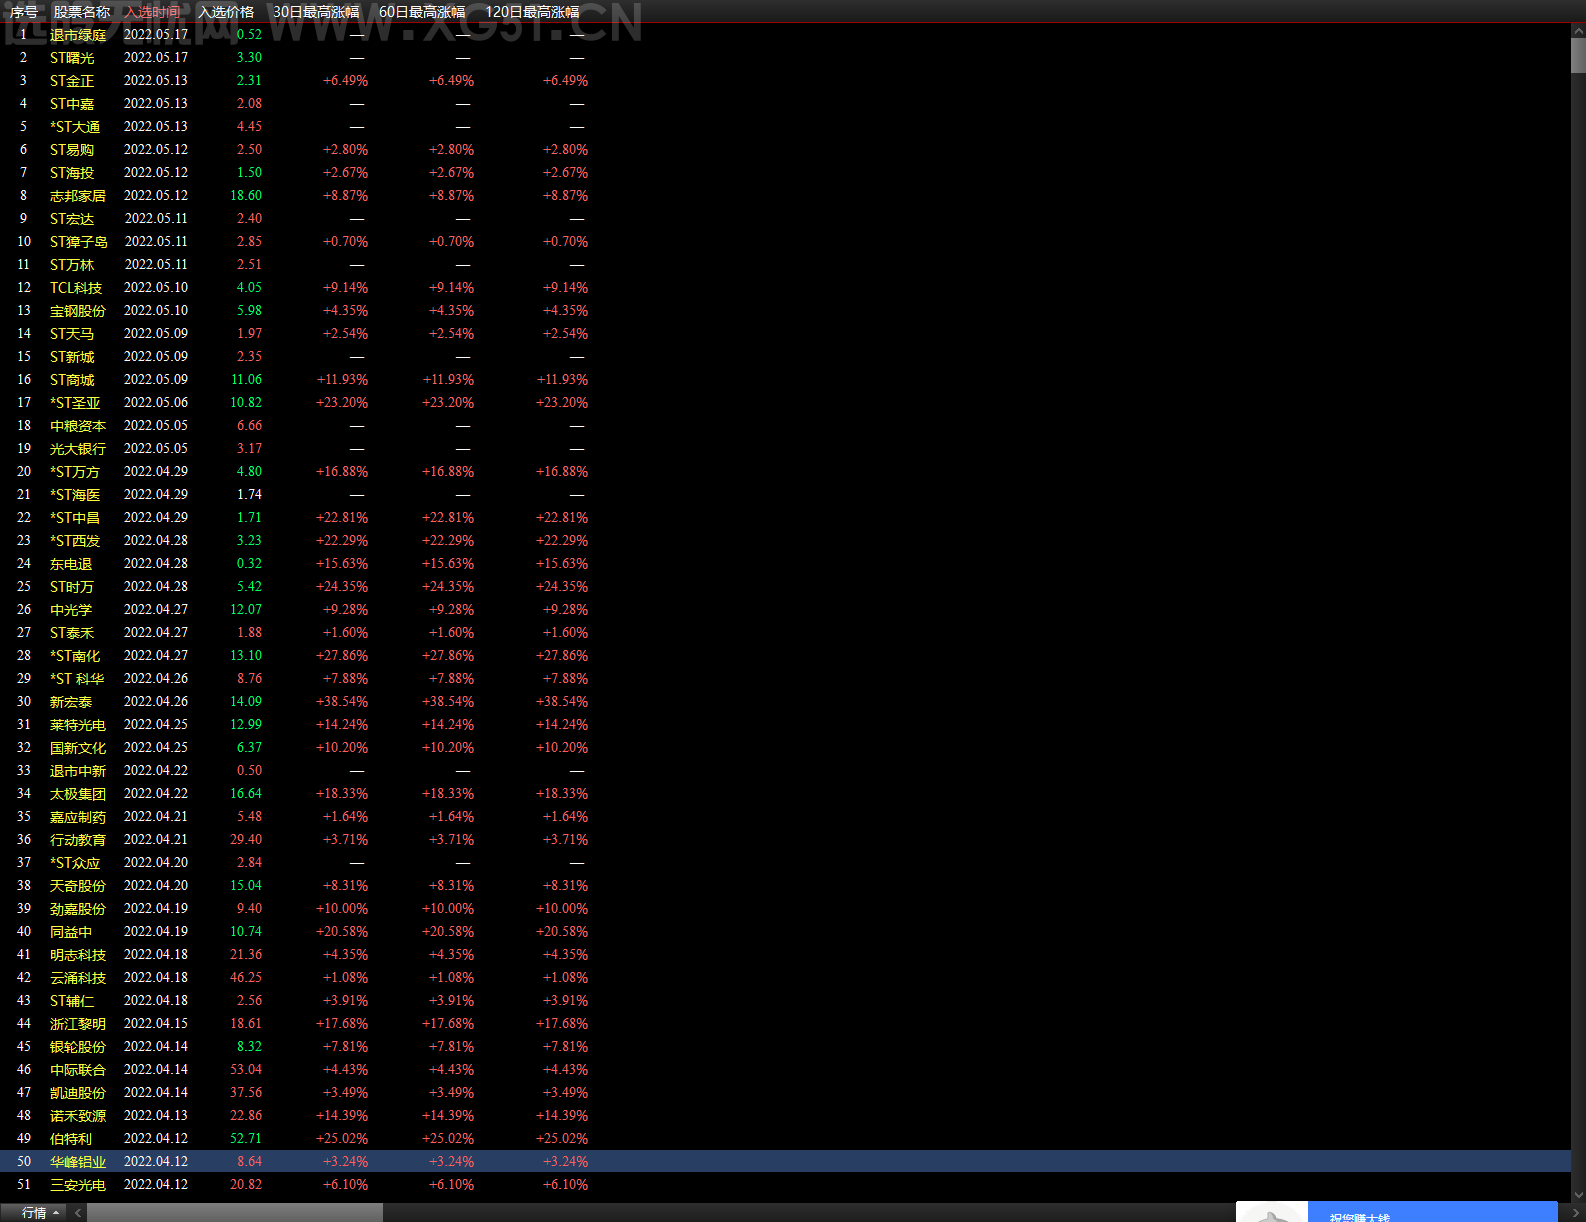Open the 行情 tab dropdown

pyautogui.click(x=41, y=1213)
